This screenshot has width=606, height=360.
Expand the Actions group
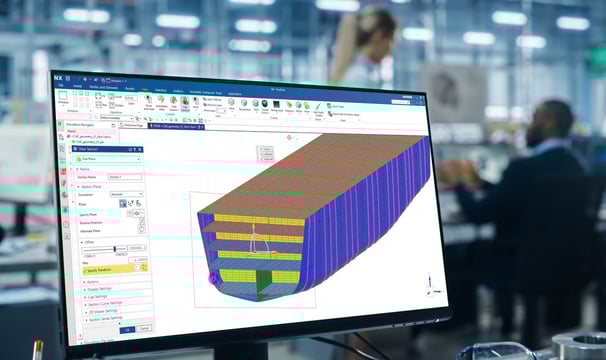click(x=91, y=282)
